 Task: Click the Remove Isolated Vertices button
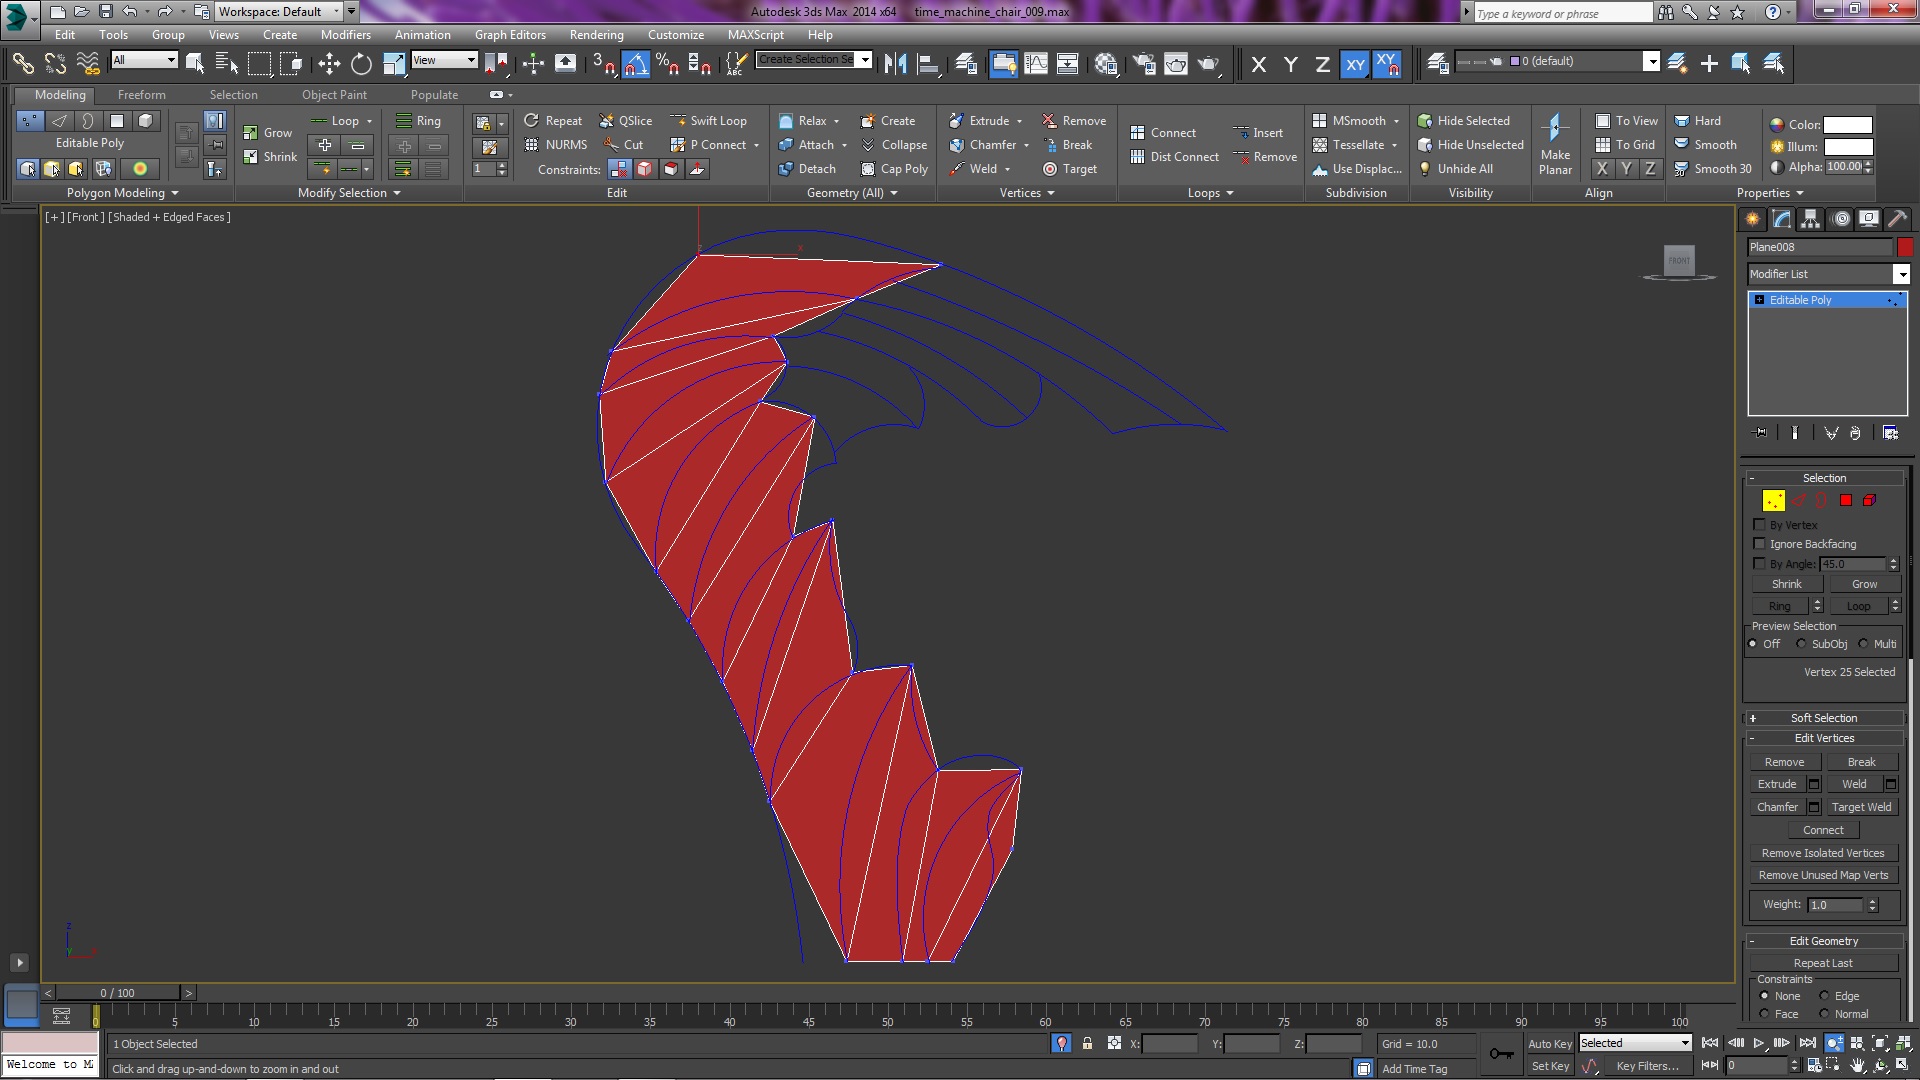click(1822, 853)
